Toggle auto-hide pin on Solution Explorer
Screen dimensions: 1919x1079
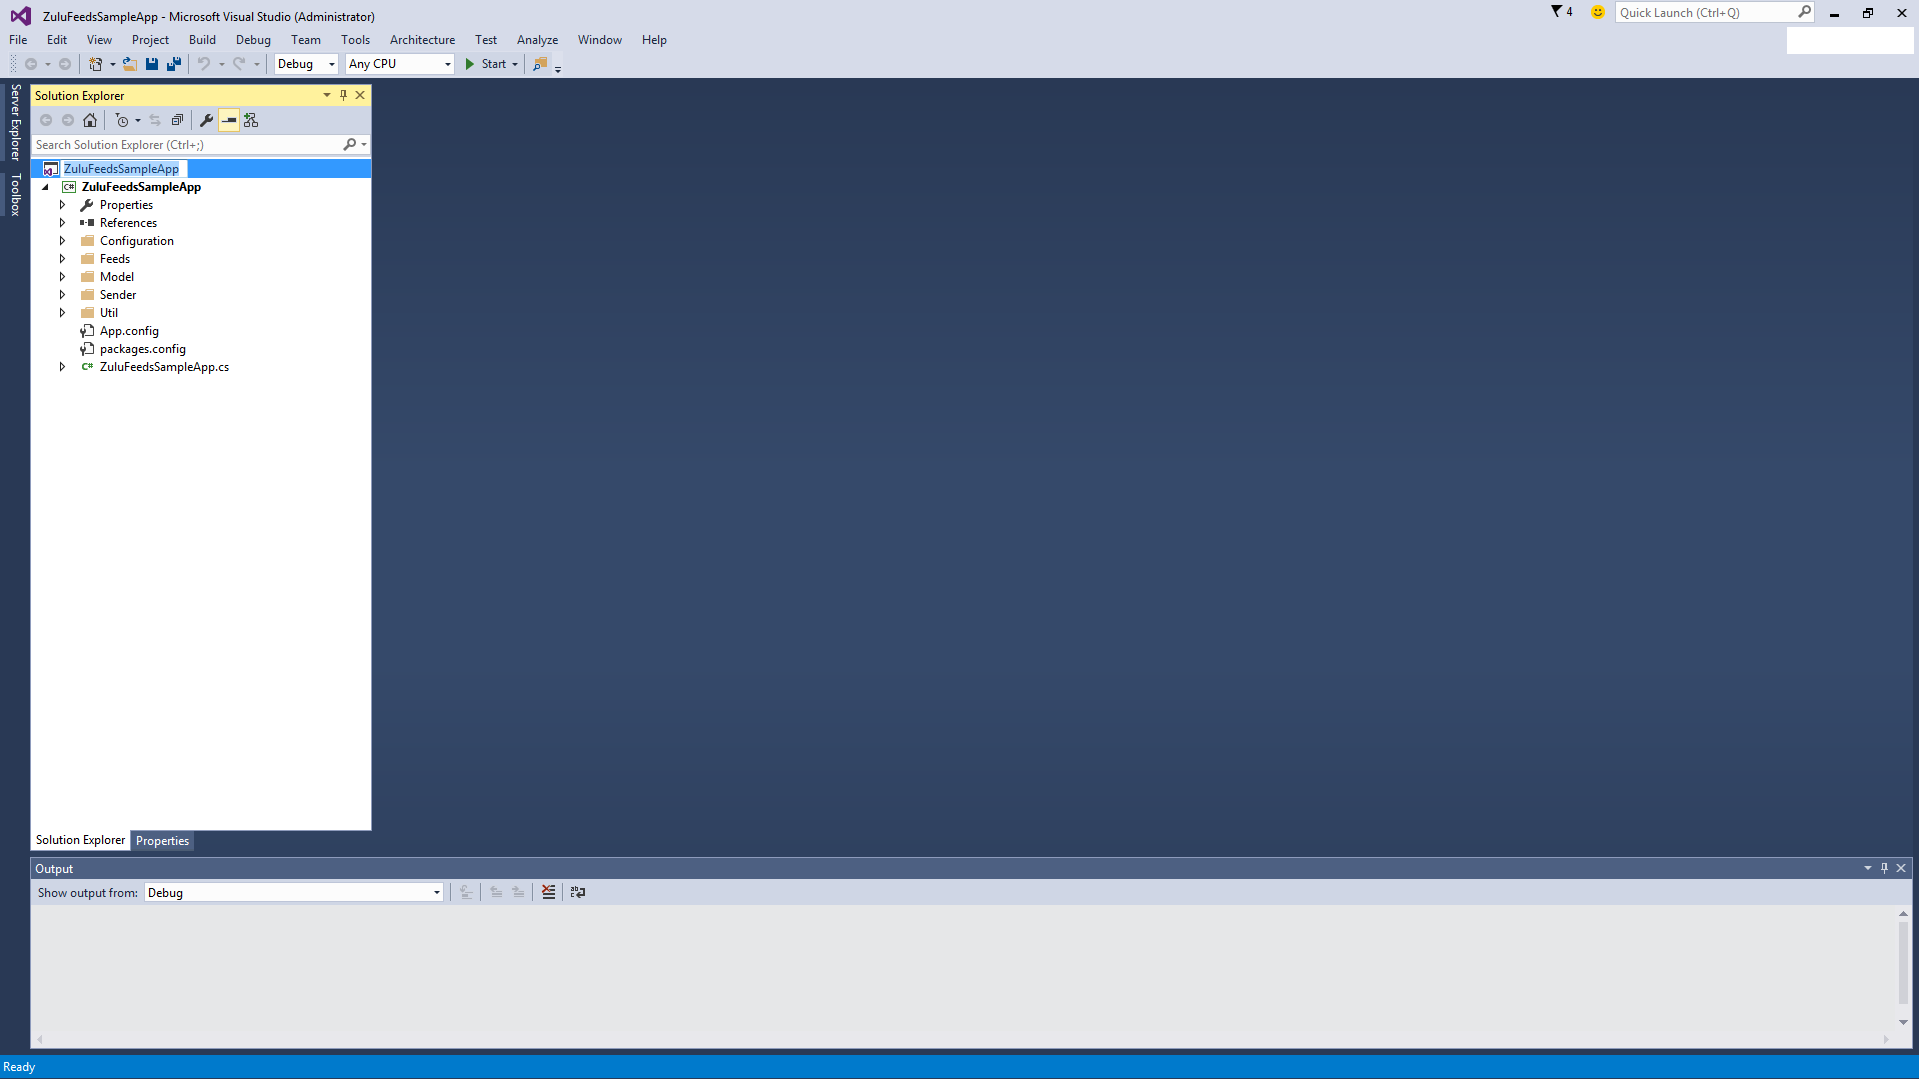(x=343, y=95)
